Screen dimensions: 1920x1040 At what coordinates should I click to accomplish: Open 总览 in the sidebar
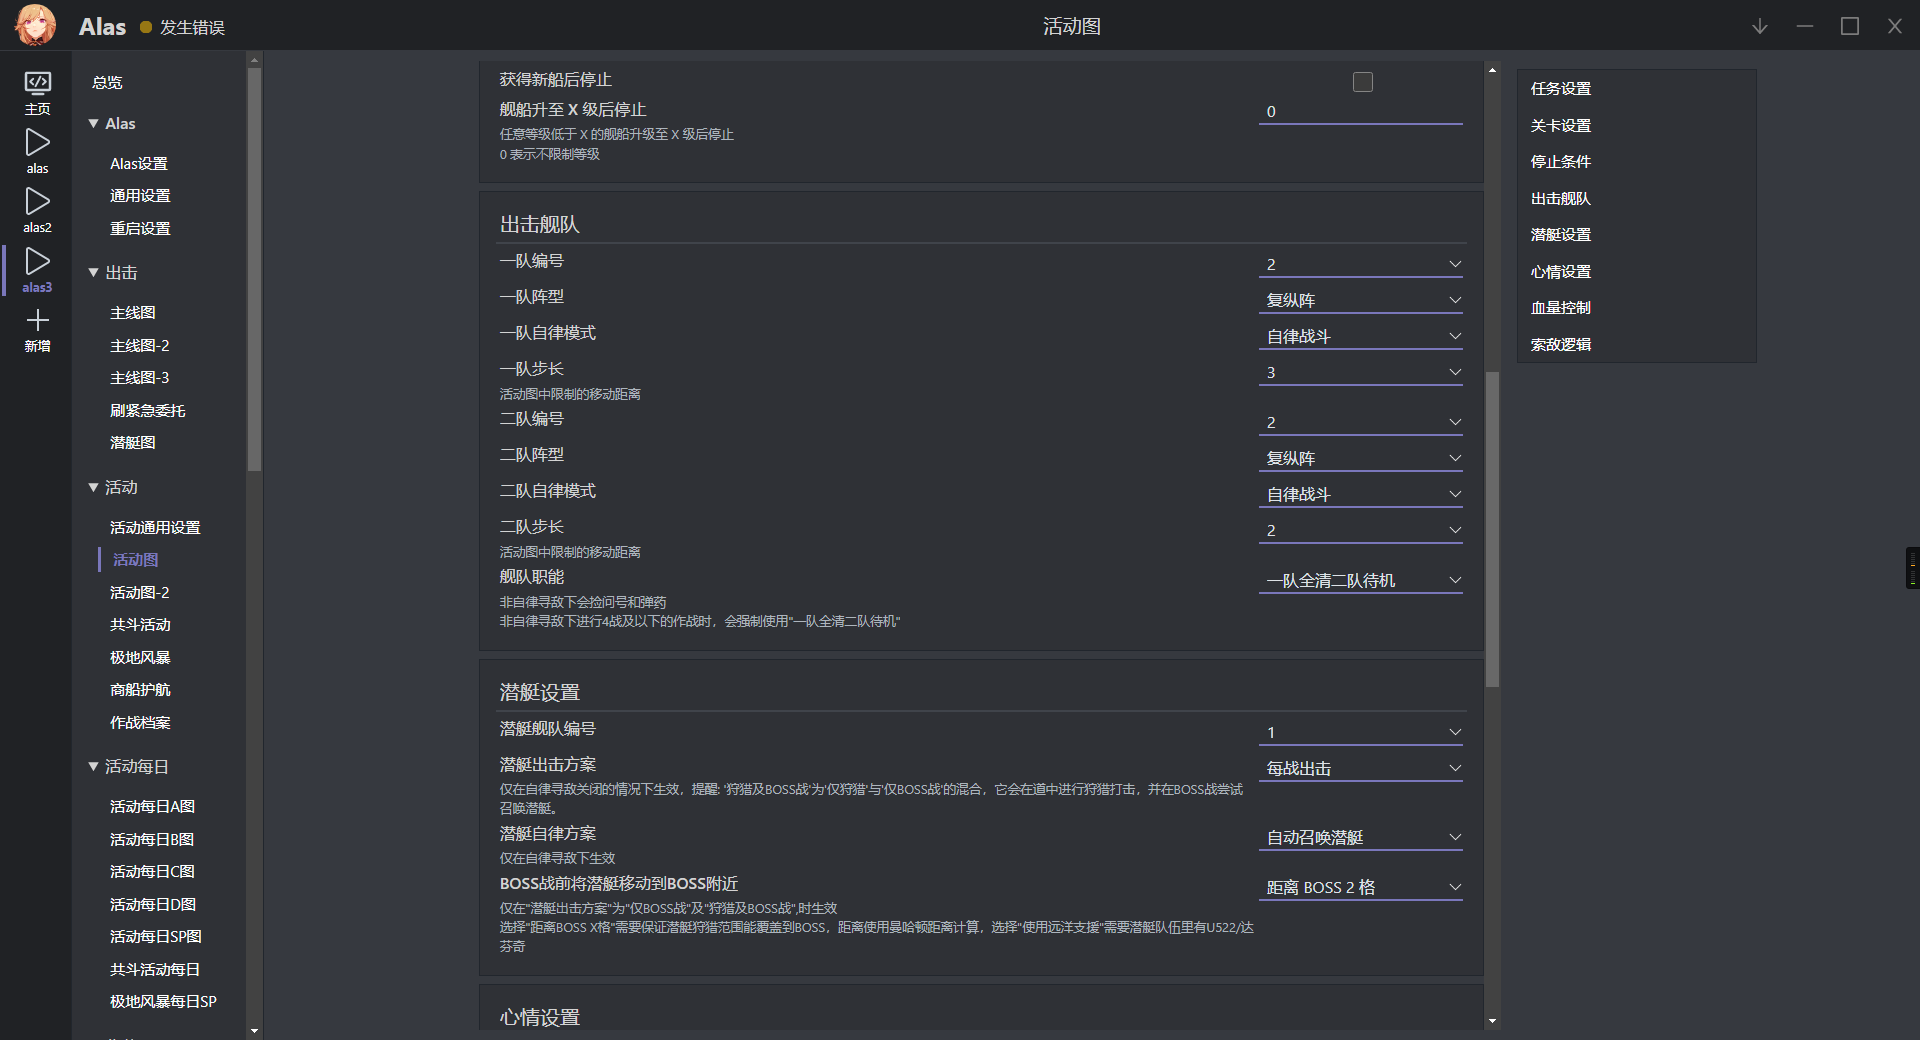pyautogui.click(x=107, y=82)
